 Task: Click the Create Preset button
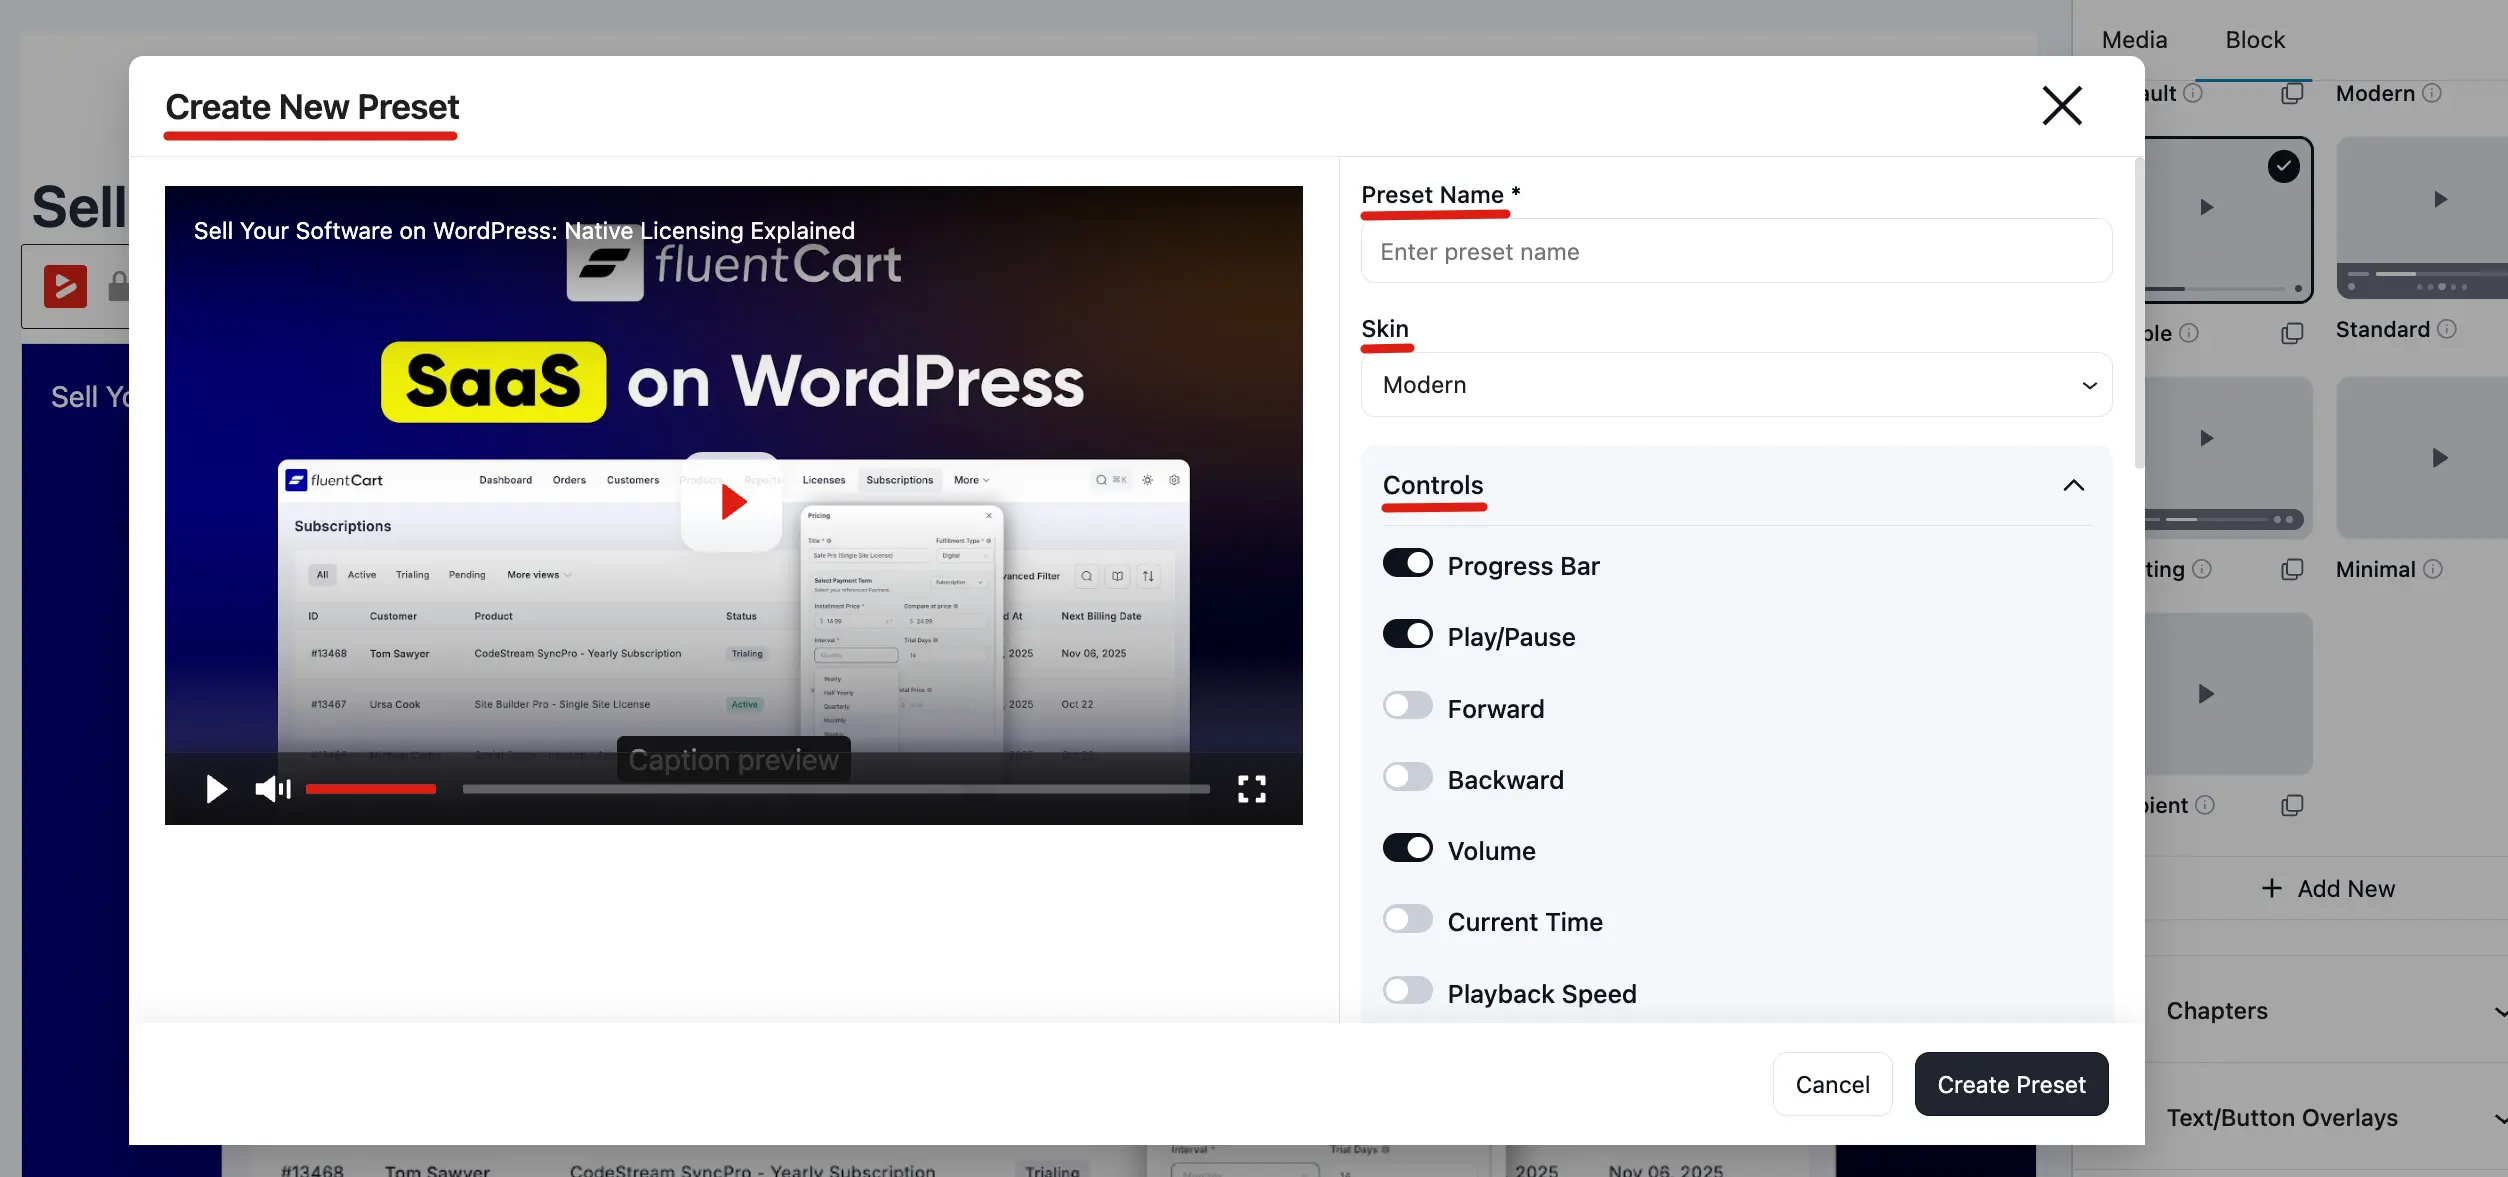click(x=2011, y=1084)
